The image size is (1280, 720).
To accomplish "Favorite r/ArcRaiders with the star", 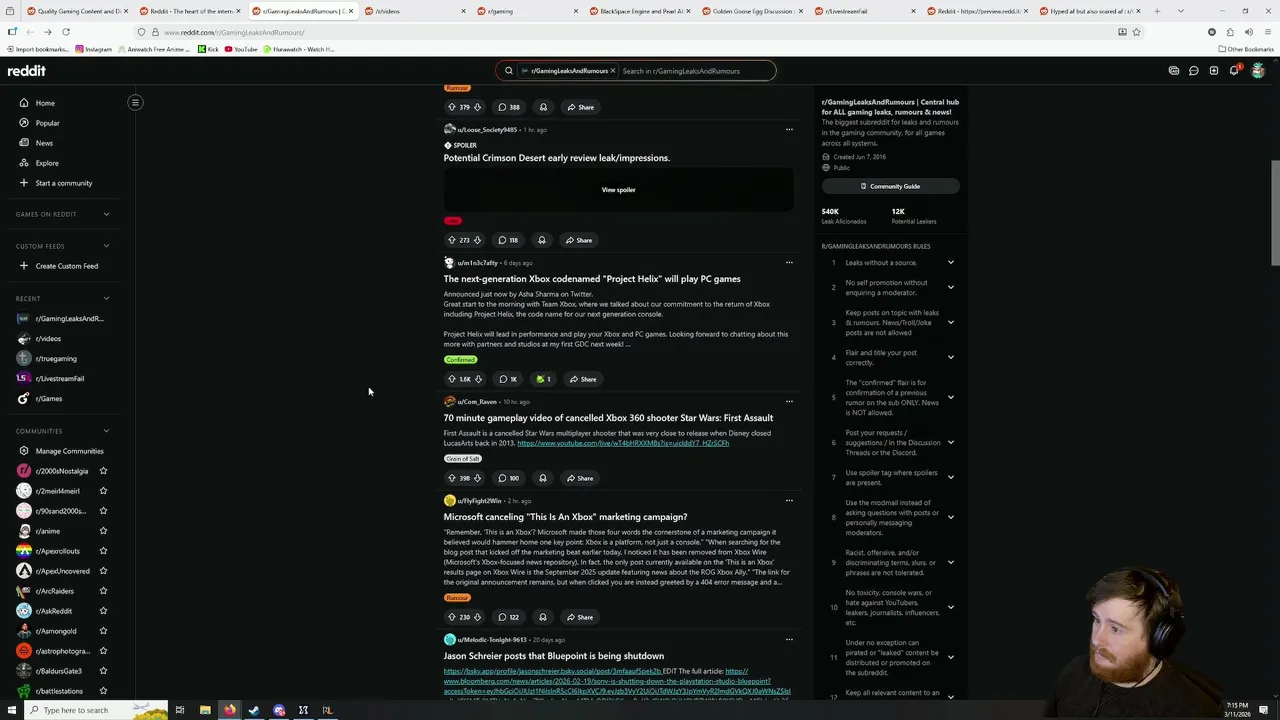I will click(103, 591).
